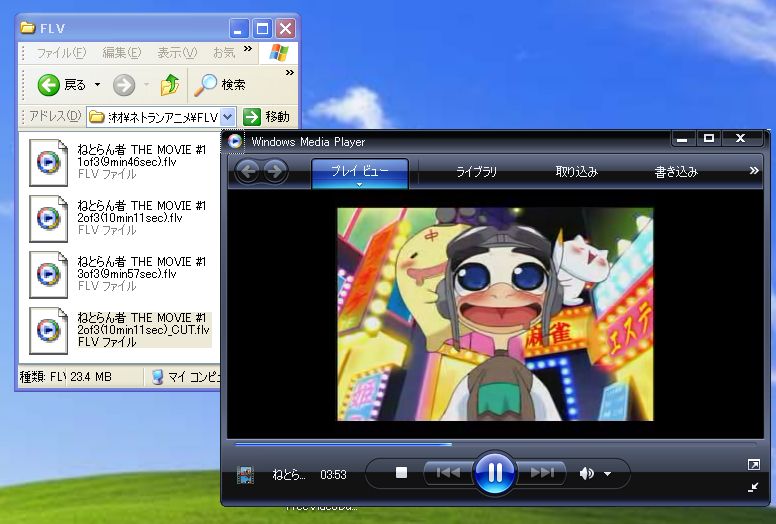The width and height of the screenshot is (776, 524).
Task: Click the 移動 go button
Action: click(x=266, y=117)
